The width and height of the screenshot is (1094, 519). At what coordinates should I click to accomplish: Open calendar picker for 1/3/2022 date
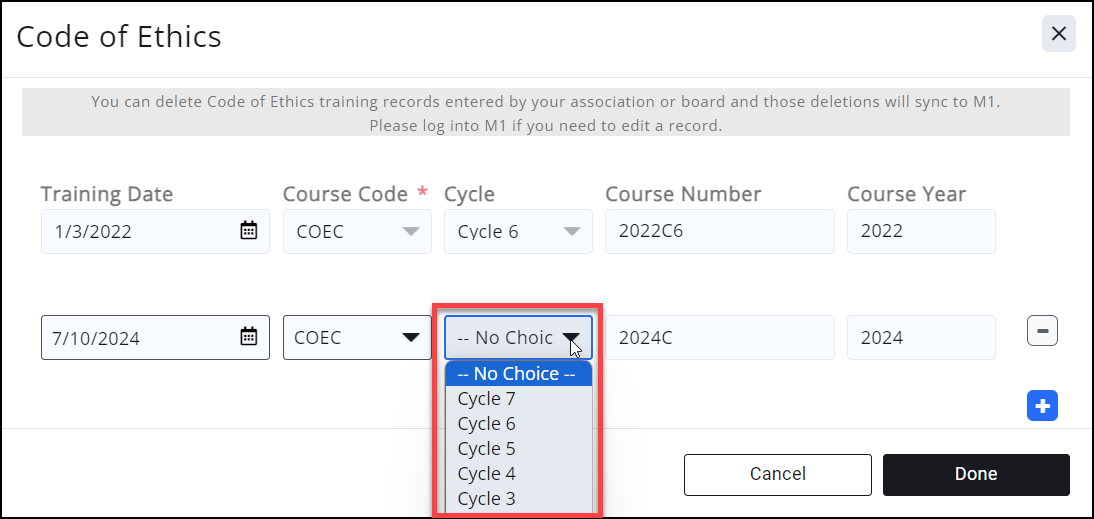[249, 231]
